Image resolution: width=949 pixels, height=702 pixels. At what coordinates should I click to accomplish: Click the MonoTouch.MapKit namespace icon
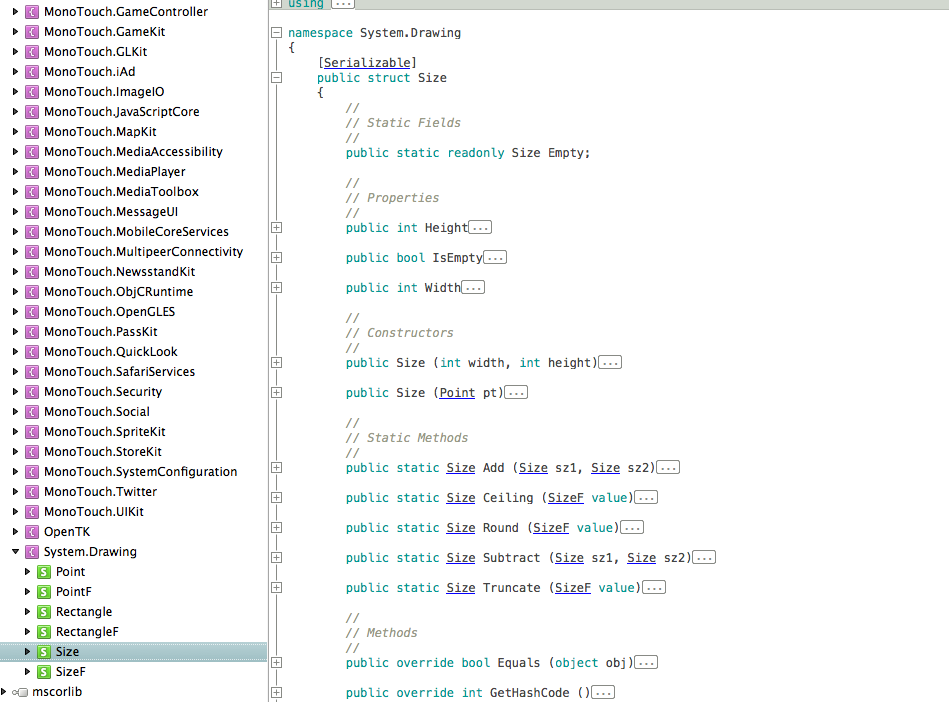[x=32, y=131]
